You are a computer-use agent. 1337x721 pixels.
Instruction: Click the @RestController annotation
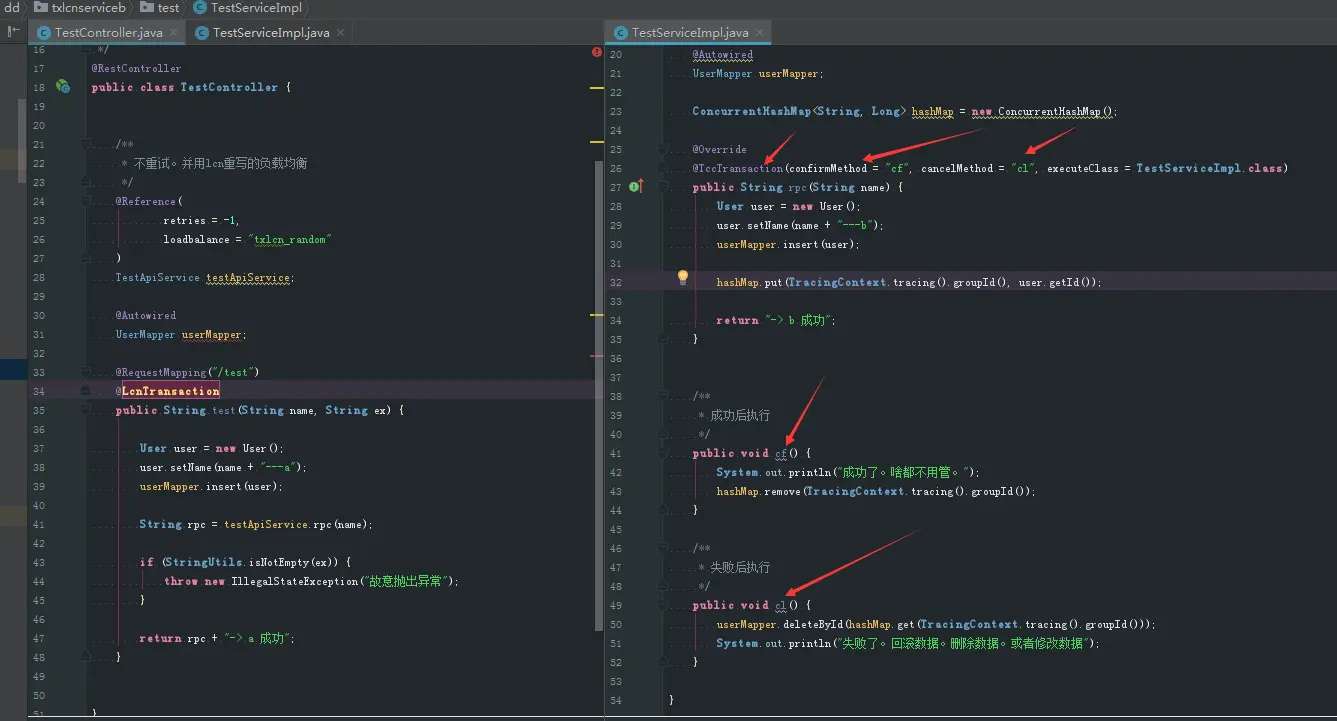pos(136,68)
